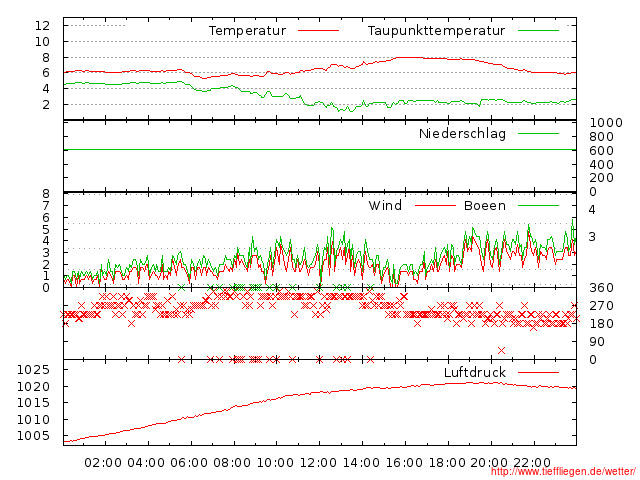Click the 90 wind direction axis value
Viewport: 640px width, 480px height.
(597, 342)
